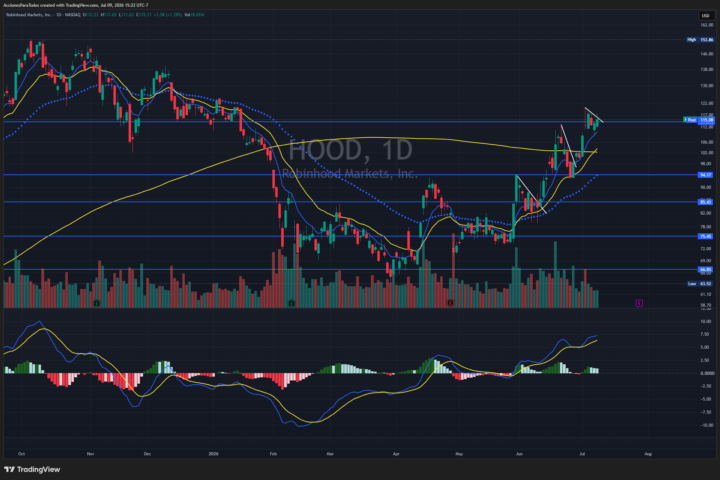Click the red earnings marker near May
This screenshot has height=480, width=720.
(x=450, y=303)
